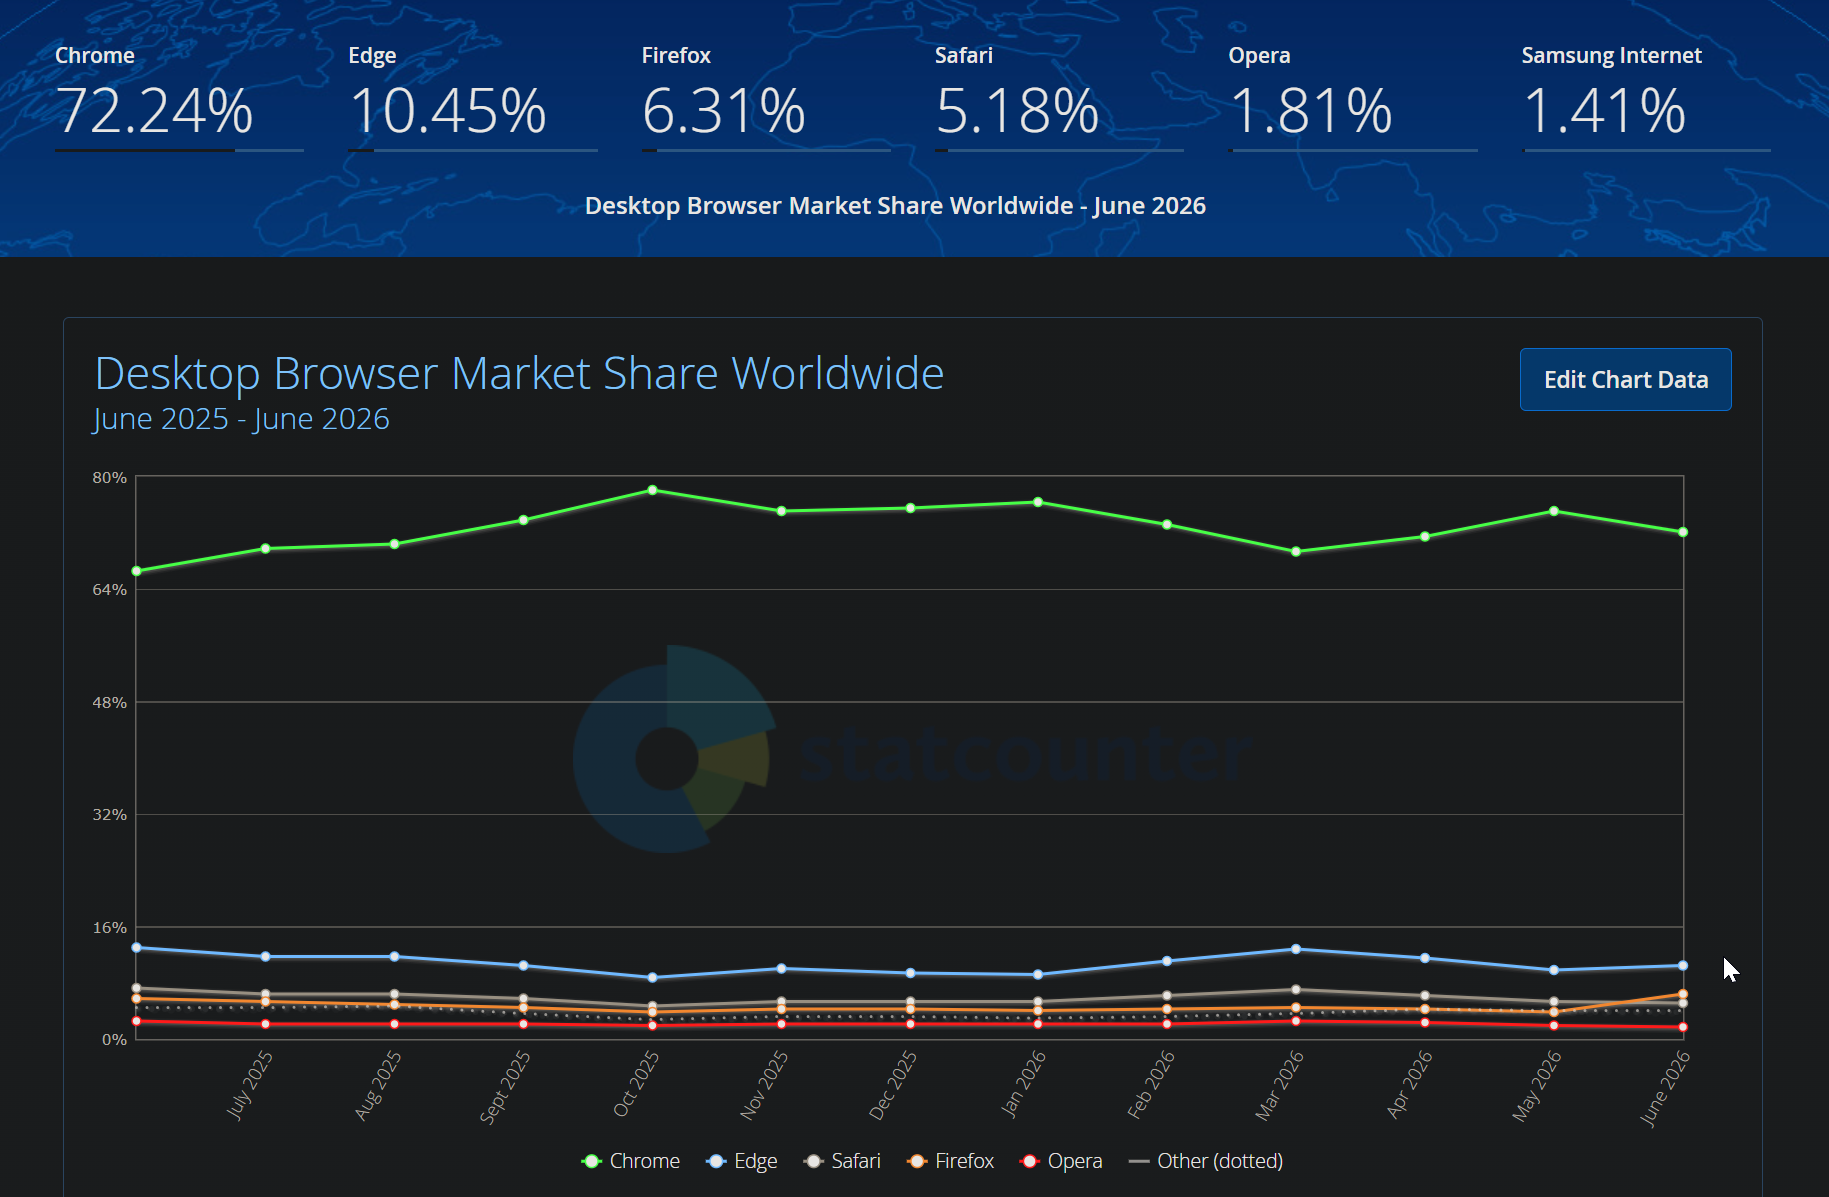Click the 32% y-axis label
The height and width of the screenshot is (1197, 1829).
pyautogui.click(x=110, y=815)
